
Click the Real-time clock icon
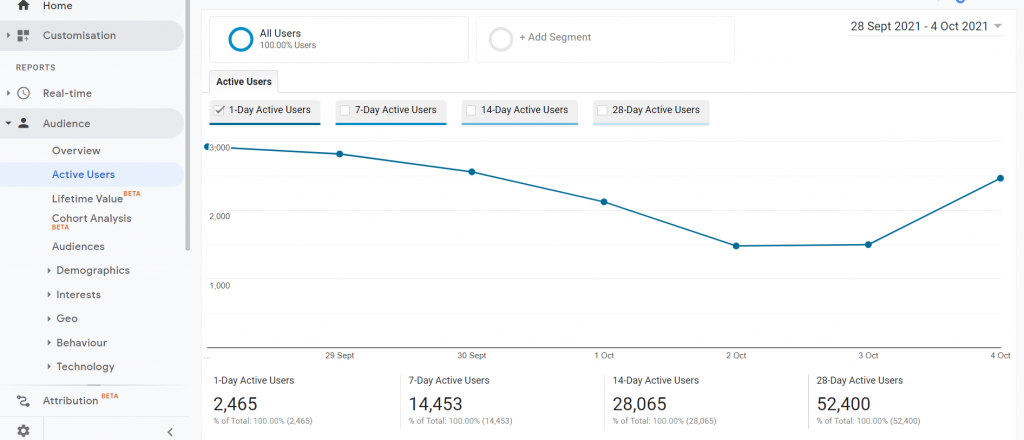(23, 93)
